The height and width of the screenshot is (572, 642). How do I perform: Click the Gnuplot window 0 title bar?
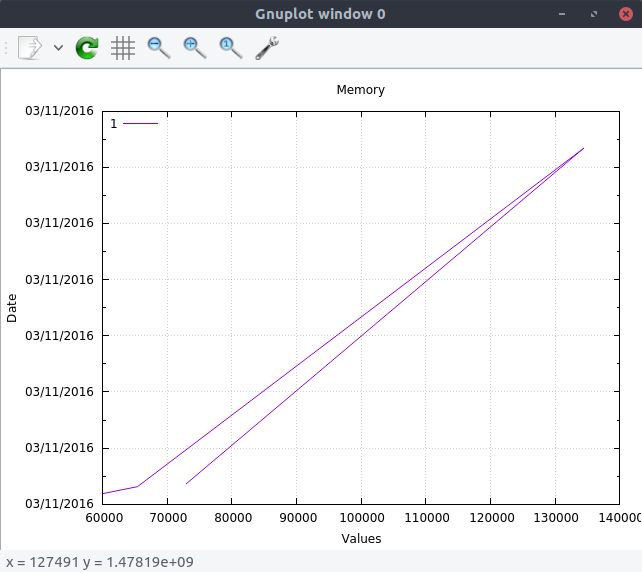click(x=320, y=14)
